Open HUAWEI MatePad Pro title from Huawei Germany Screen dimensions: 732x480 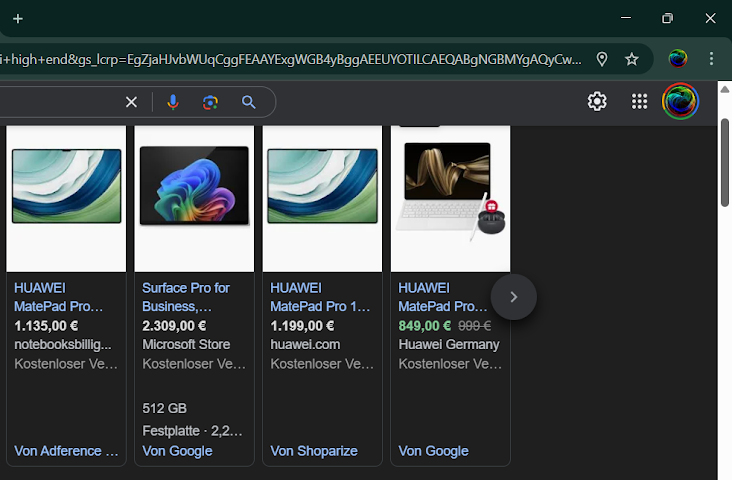(443, 297)
